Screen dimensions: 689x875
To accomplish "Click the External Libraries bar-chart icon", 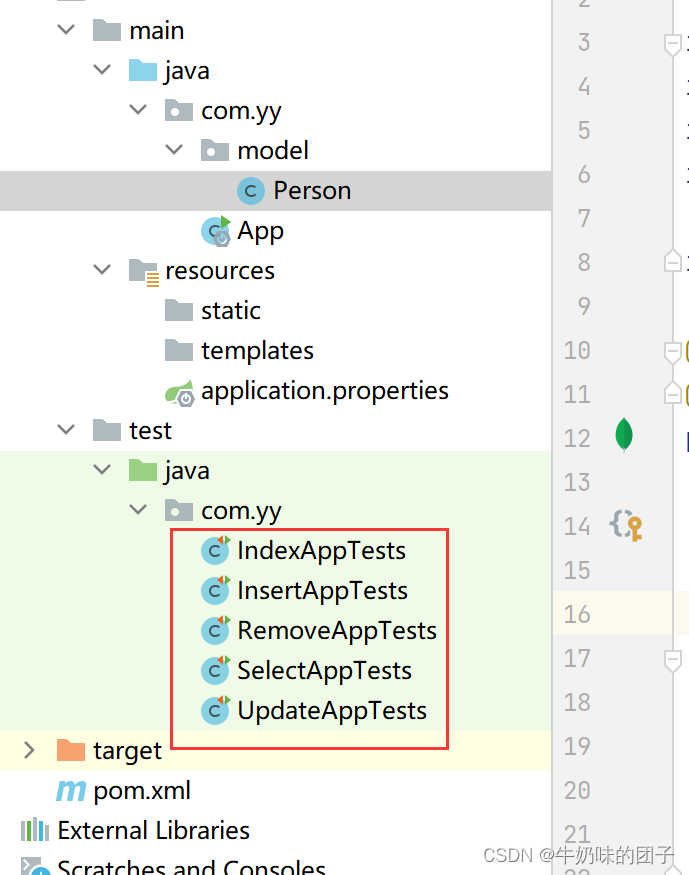I will [35, 830].
